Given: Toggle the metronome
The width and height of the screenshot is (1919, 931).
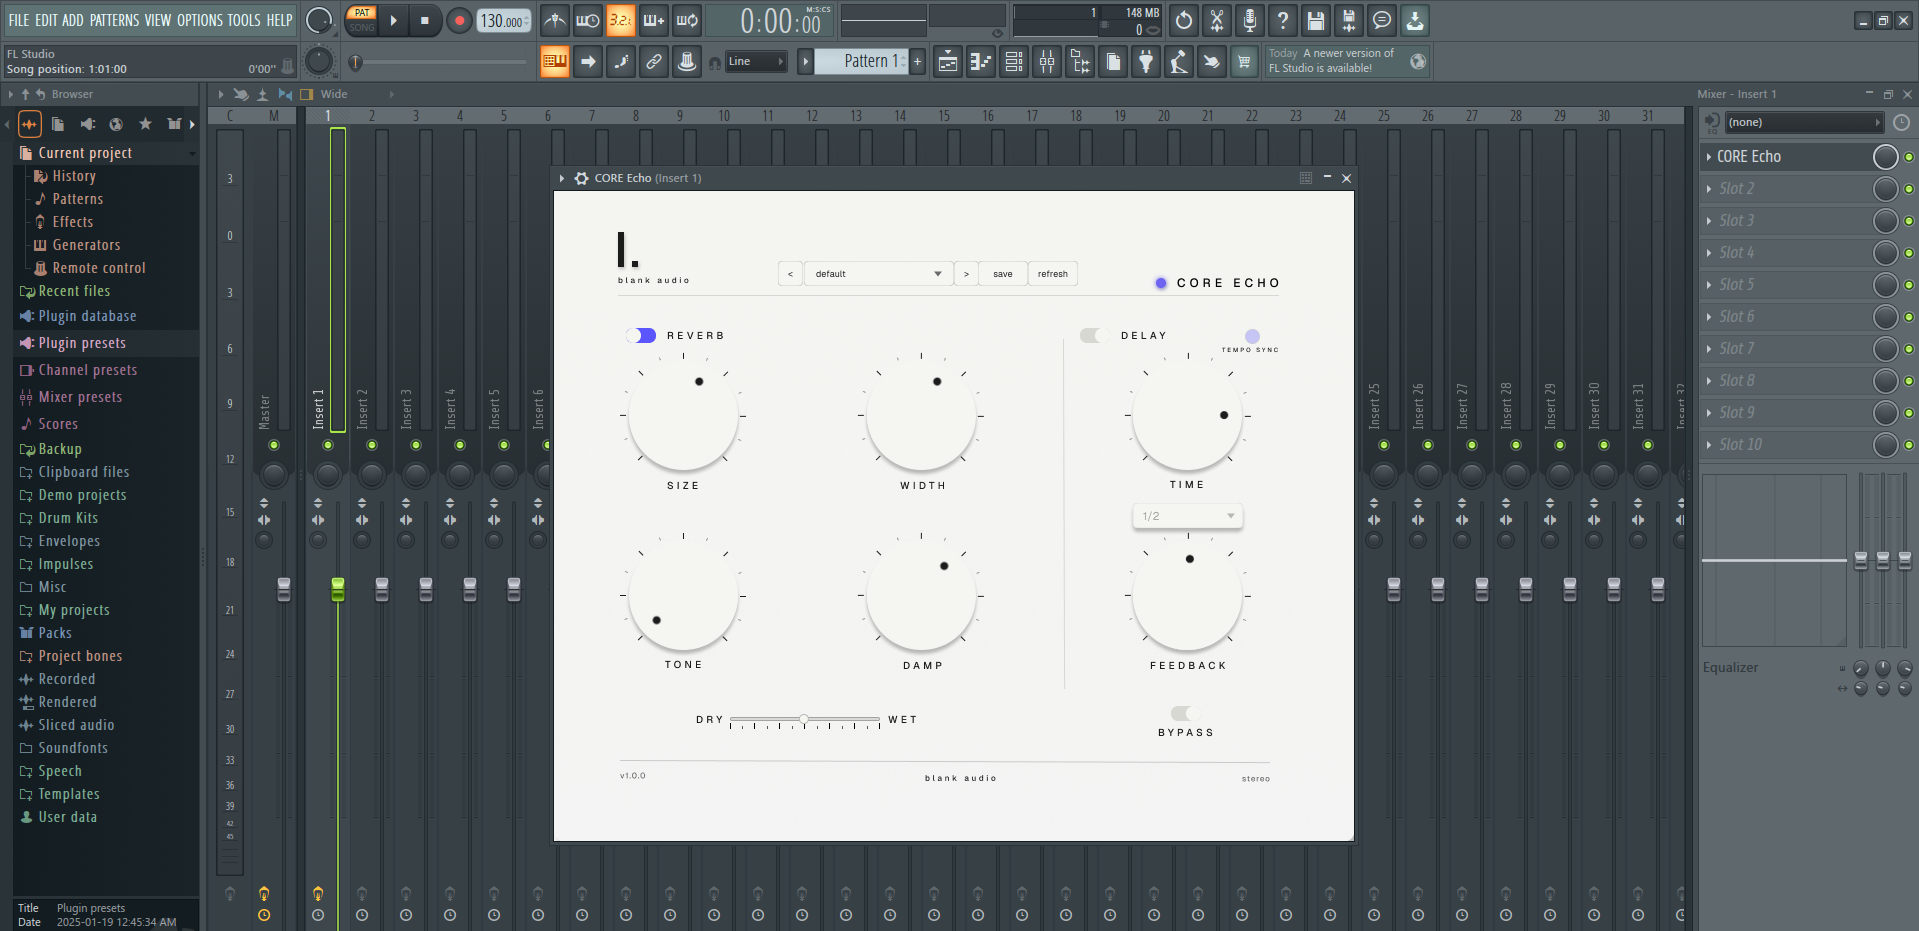Looking at the screenshot, I should pyautogui.click(x=555, y=20).
